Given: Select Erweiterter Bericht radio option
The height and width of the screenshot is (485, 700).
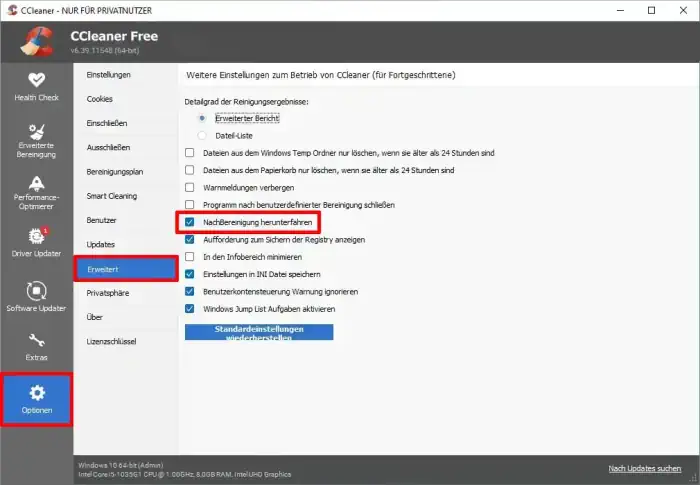Looking at the screenshot, I should tap(202, 118).
